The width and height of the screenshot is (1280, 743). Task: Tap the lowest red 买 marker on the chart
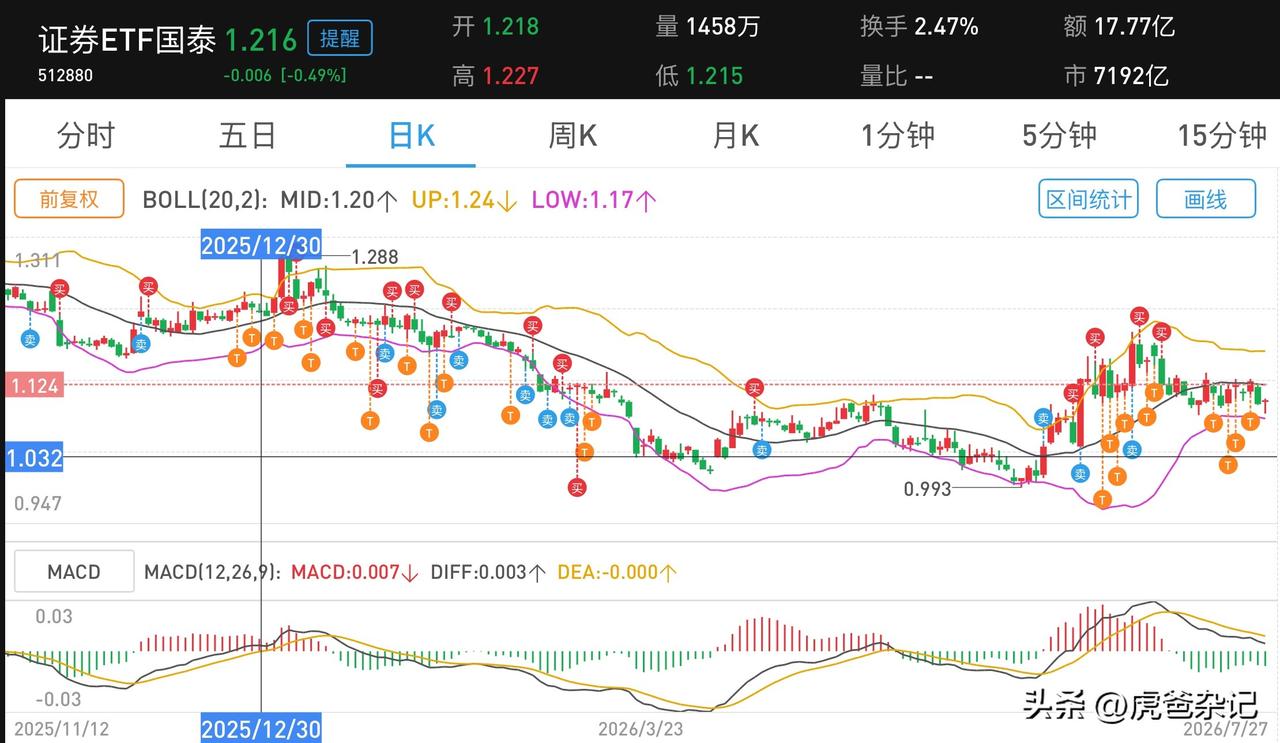tap(577, 487)
